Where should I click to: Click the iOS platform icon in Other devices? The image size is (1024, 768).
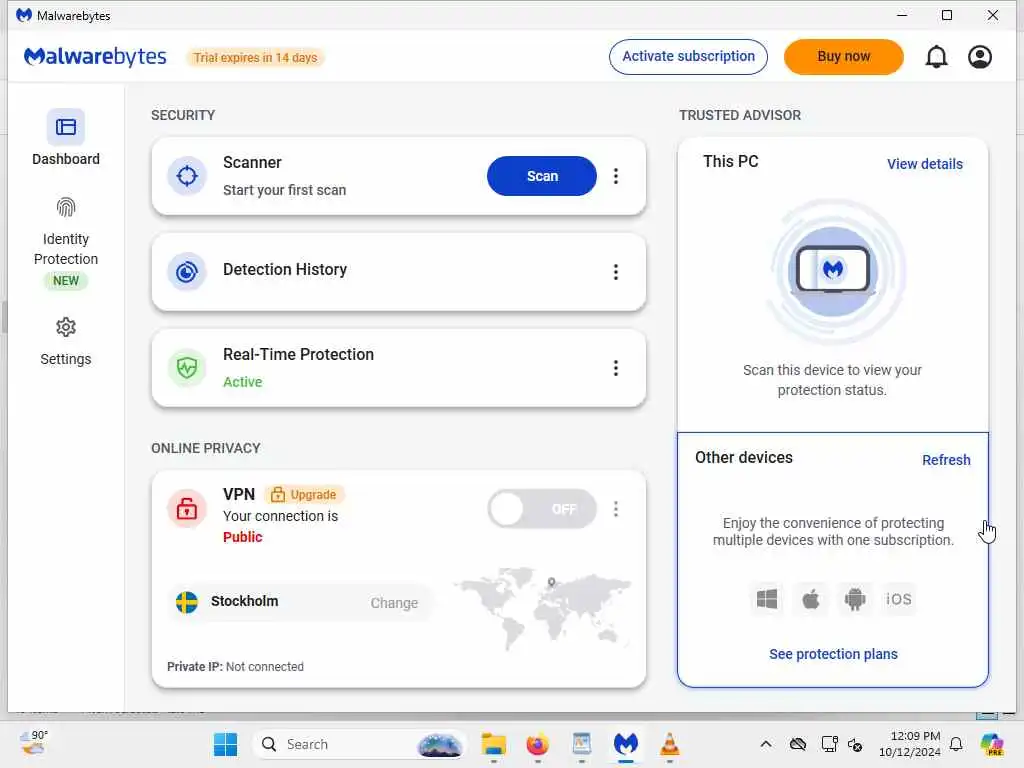tap(899, 599)
